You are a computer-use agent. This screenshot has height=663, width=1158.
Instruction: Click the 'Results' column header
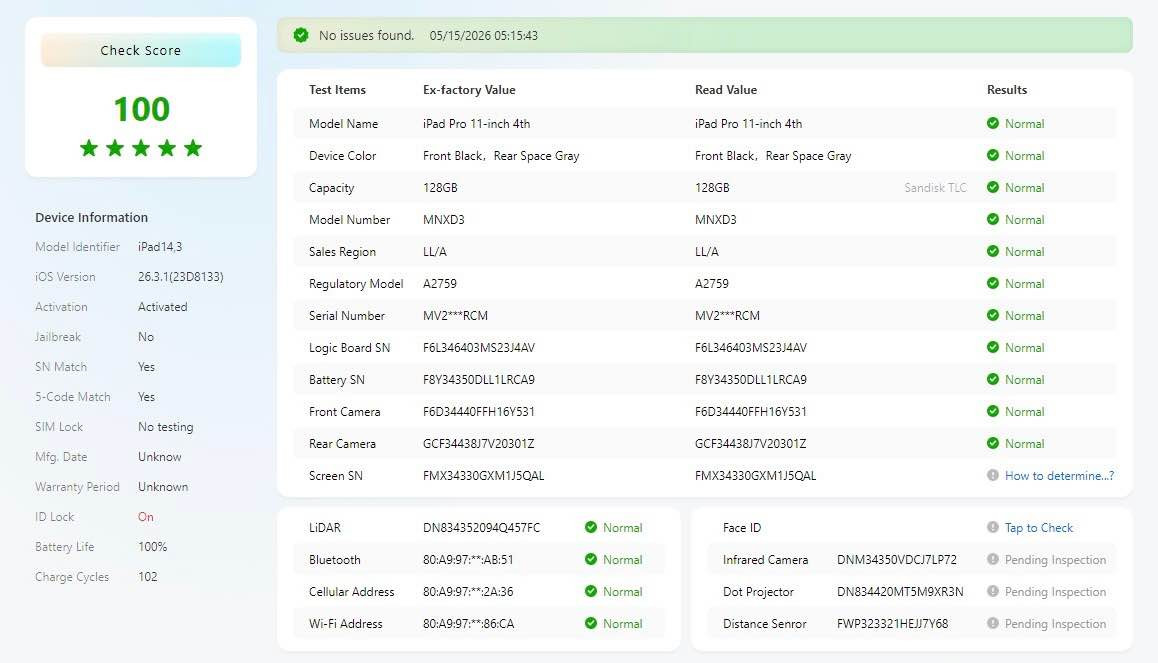click(x=1007, y=89)
